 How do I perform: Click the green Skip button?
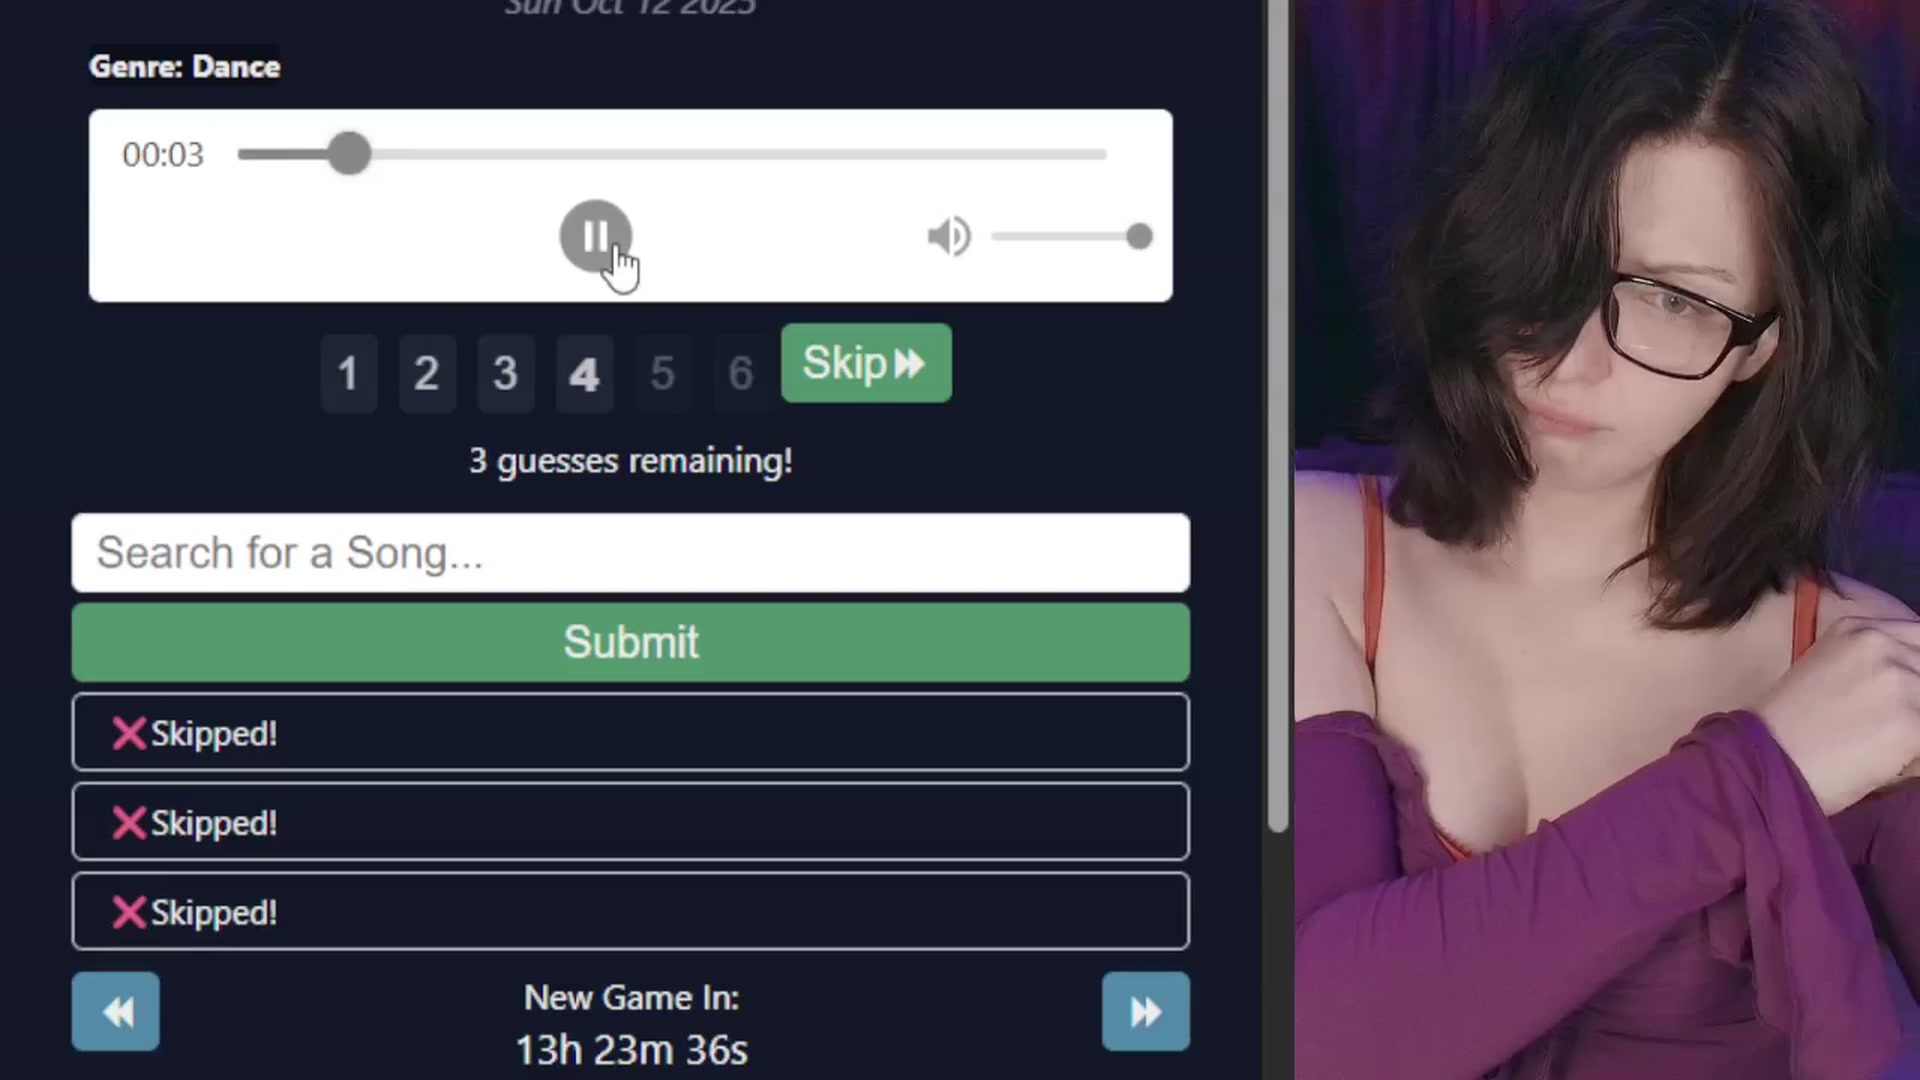(866, 363)
